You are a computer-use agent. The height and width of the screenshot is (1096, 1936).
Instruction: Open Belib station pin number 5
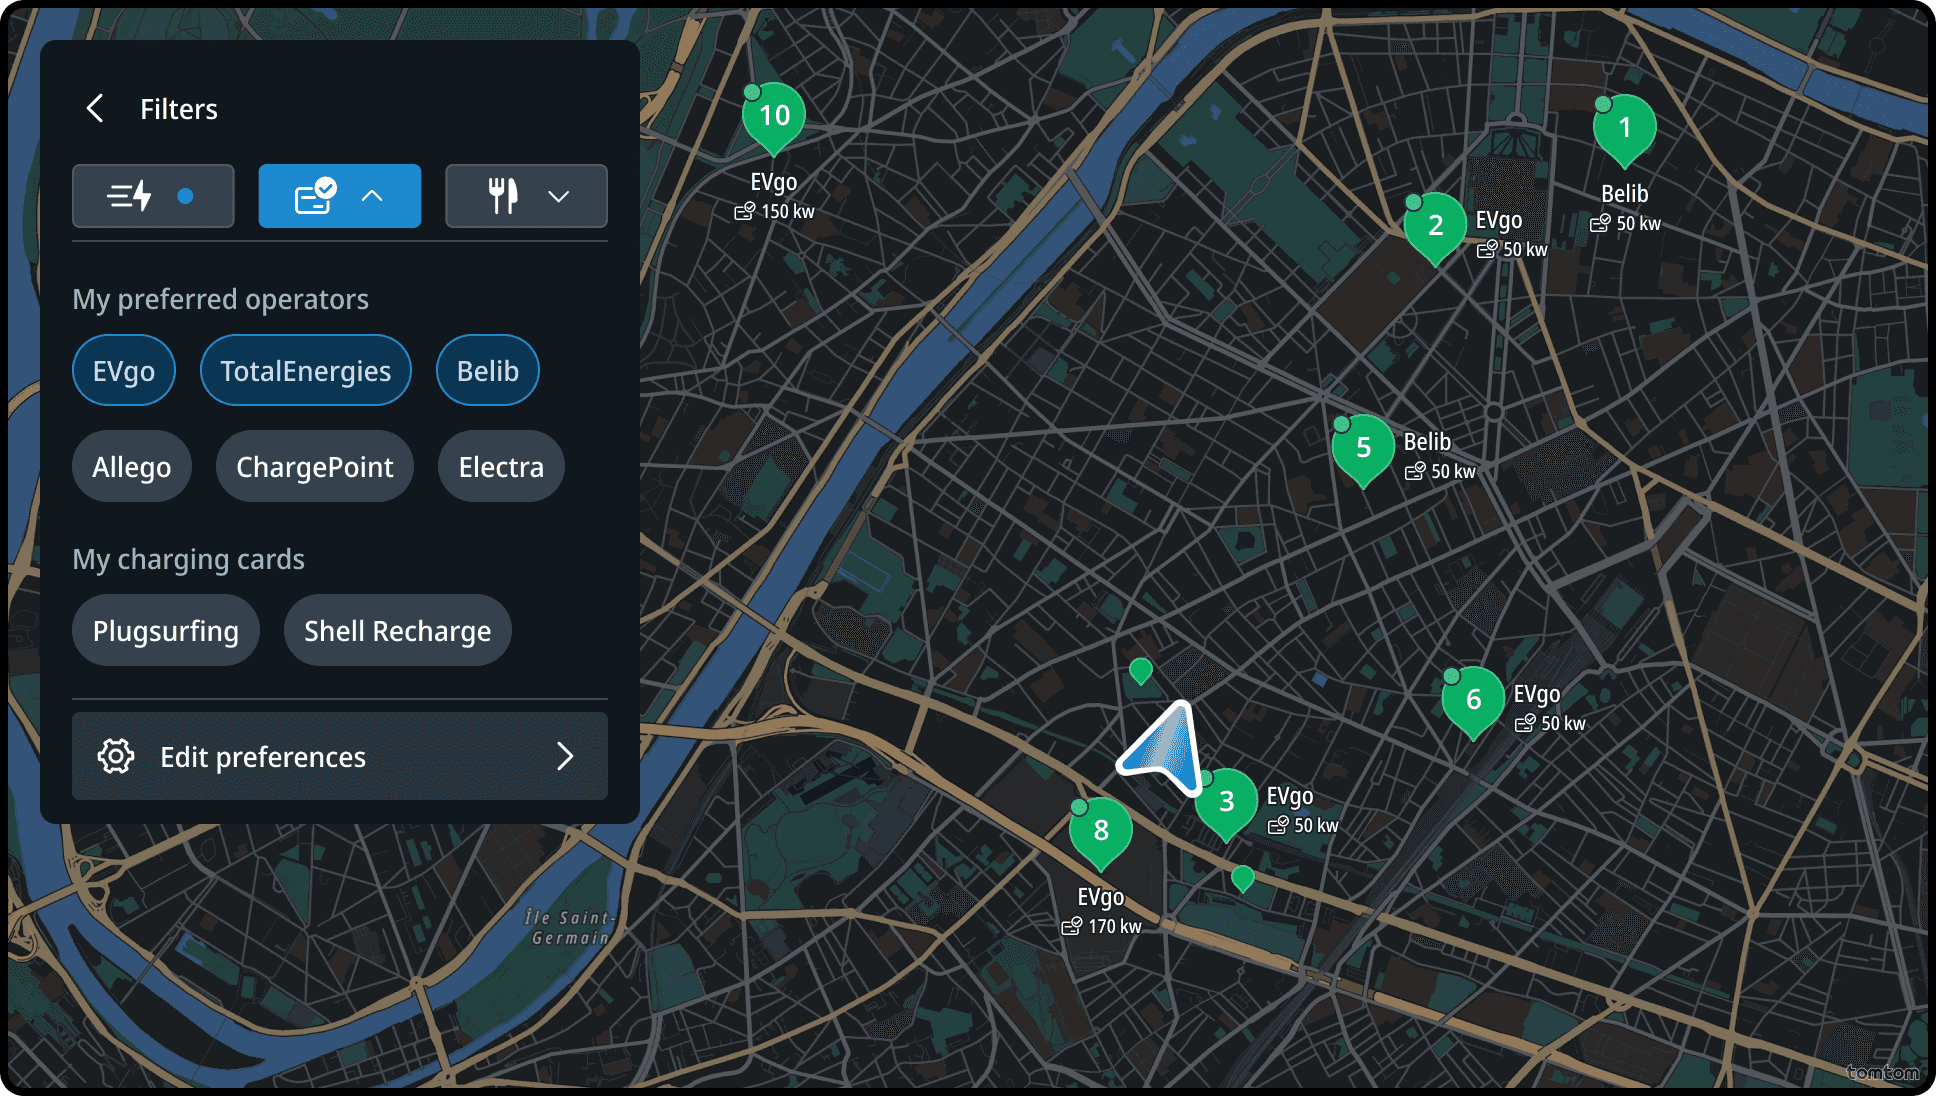coord(1363,449)
